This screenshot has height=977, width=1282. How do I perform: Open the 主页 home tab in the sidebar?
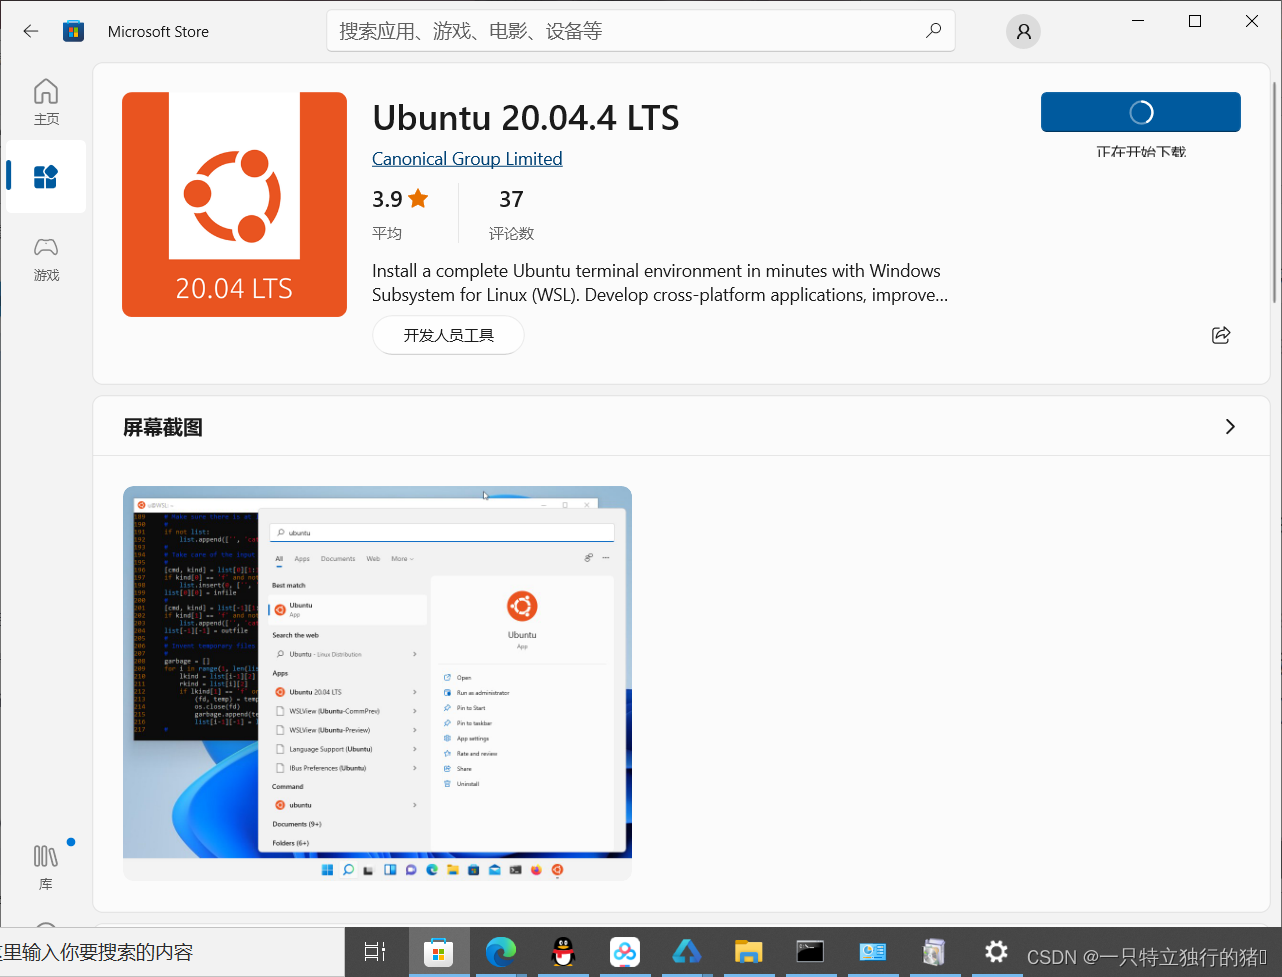point(46,102)
